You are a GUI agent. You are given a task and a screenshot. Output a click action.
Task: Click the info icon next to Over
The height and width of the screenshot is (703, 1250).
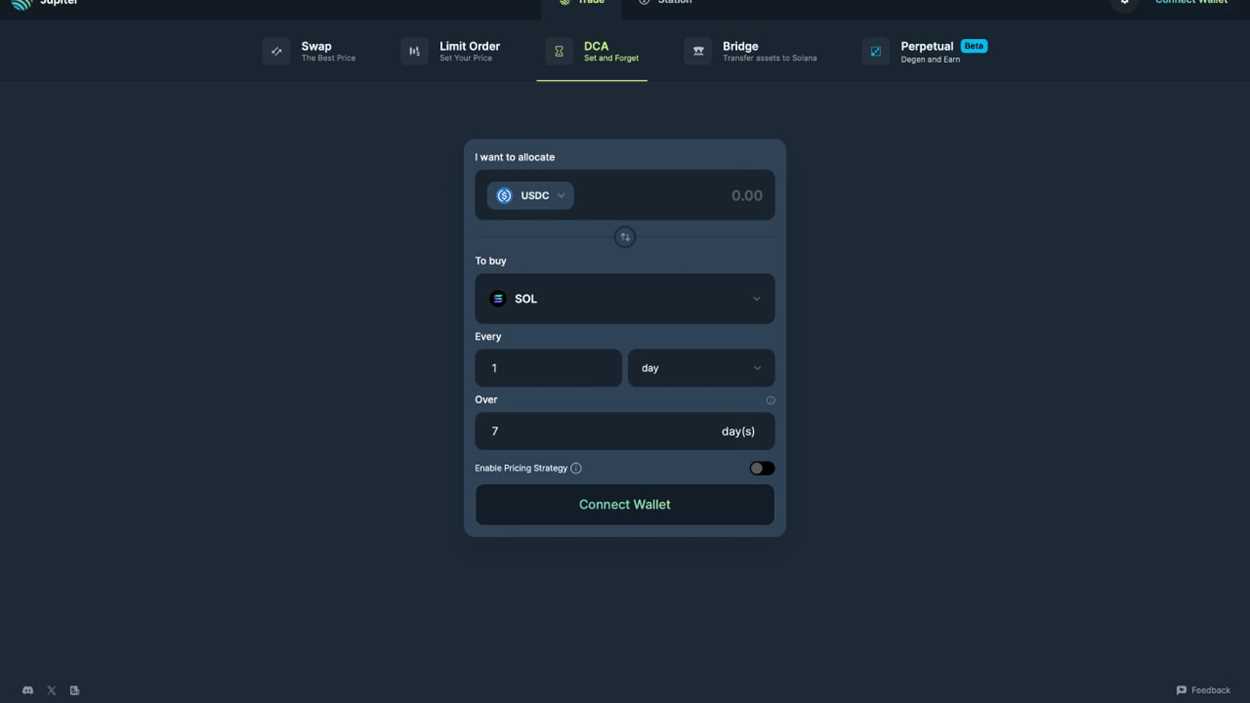pyautogui.click(x=770, y=400)
